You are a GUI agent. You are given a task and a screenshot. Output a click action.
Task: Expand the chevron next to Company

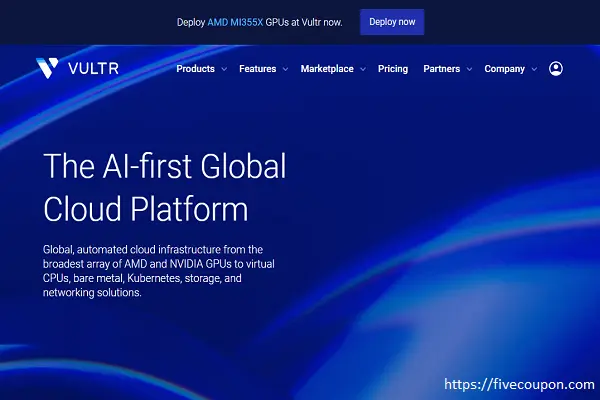535,69
